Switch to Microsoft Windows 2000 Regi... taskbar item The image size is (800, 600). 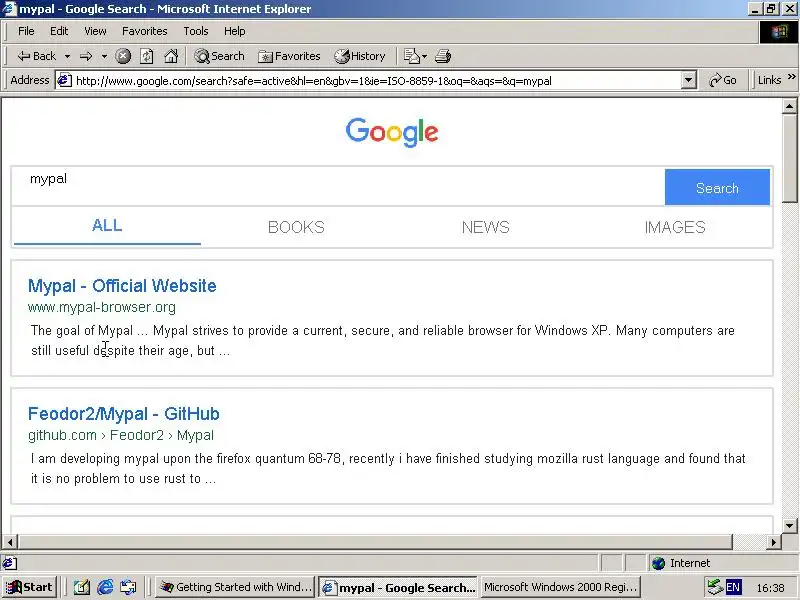[x=560, y=587]
